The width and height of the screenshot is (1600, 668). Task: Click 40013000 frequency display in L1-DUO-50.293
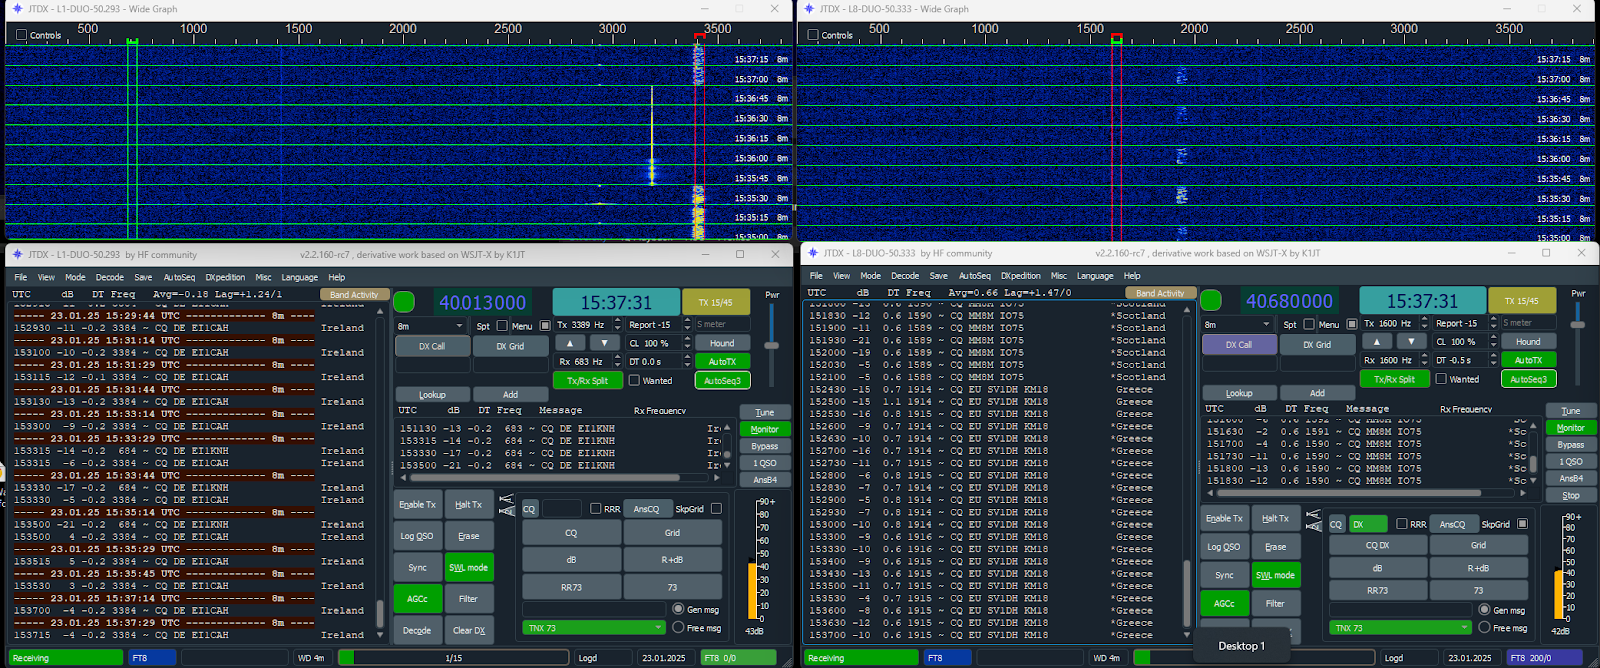pos(483,303)
